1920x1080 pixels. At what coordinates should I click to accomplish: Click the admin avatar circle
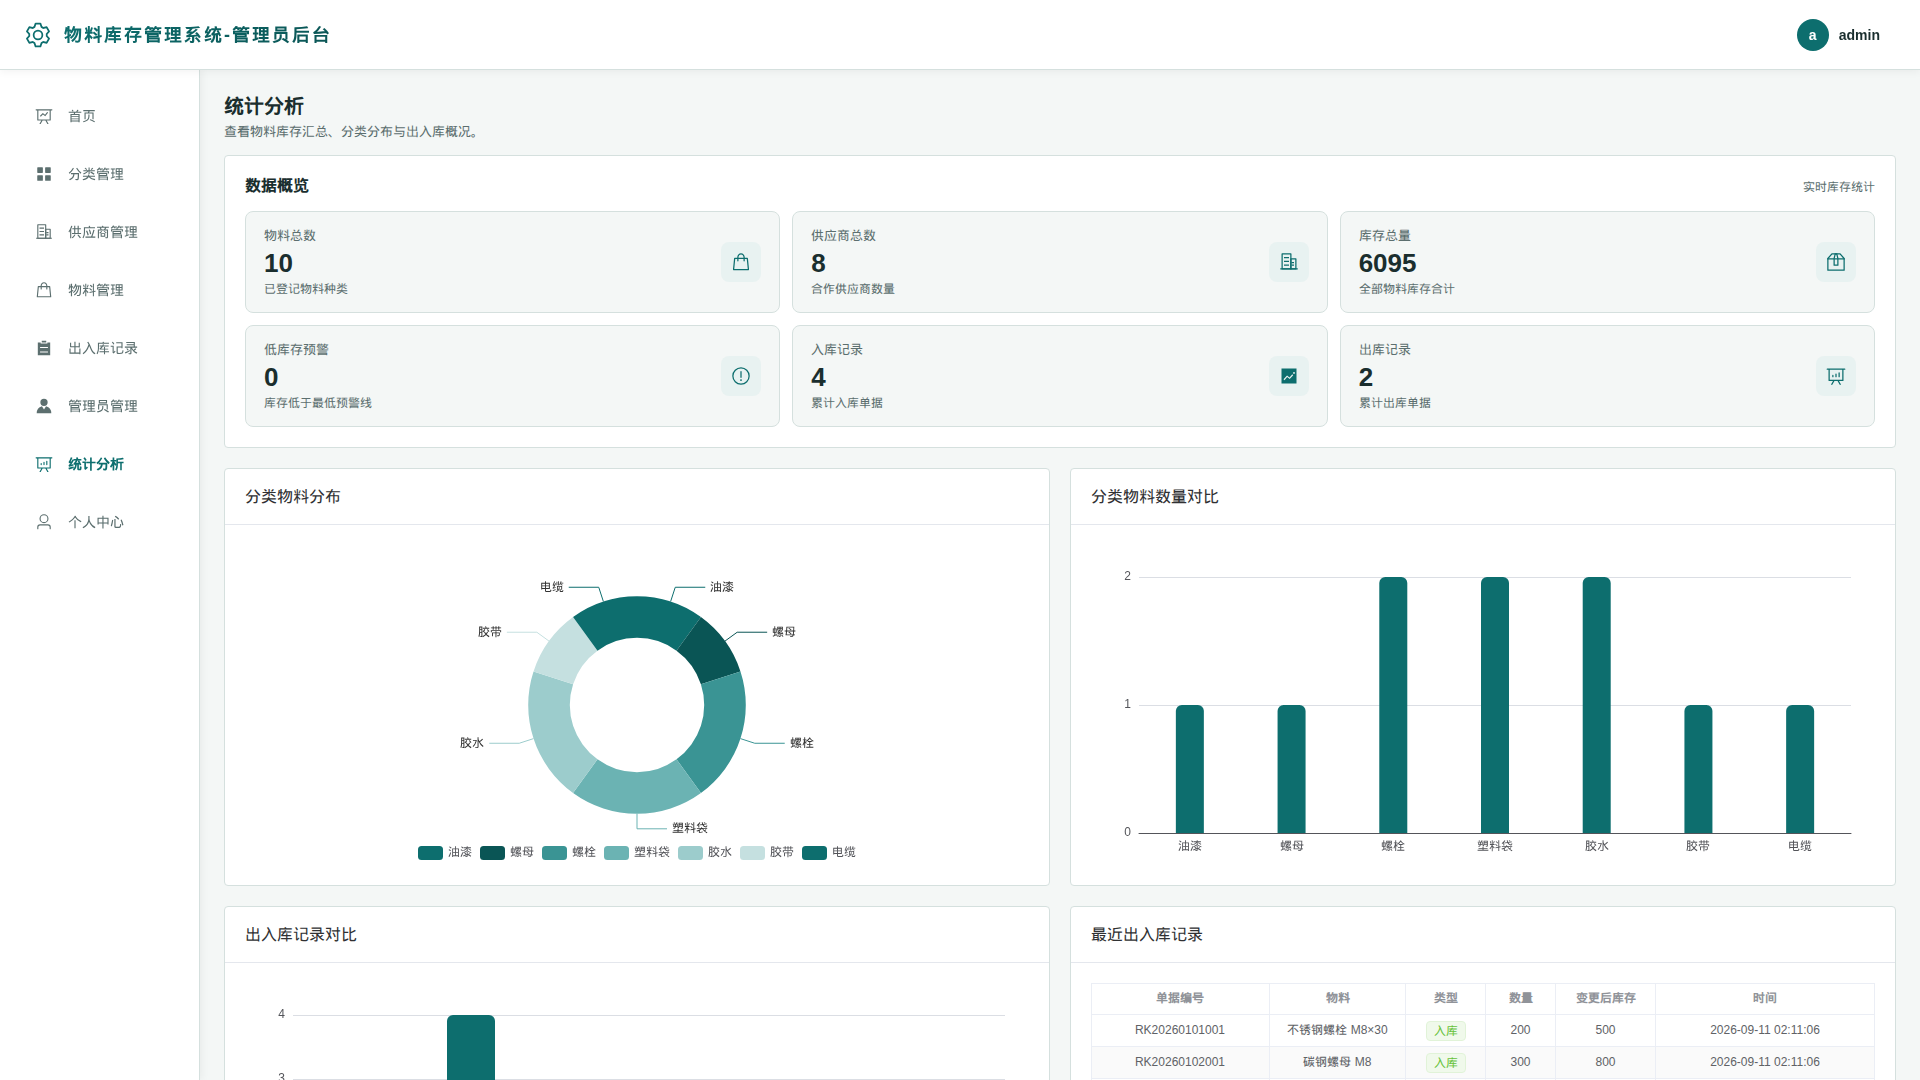1812,35
